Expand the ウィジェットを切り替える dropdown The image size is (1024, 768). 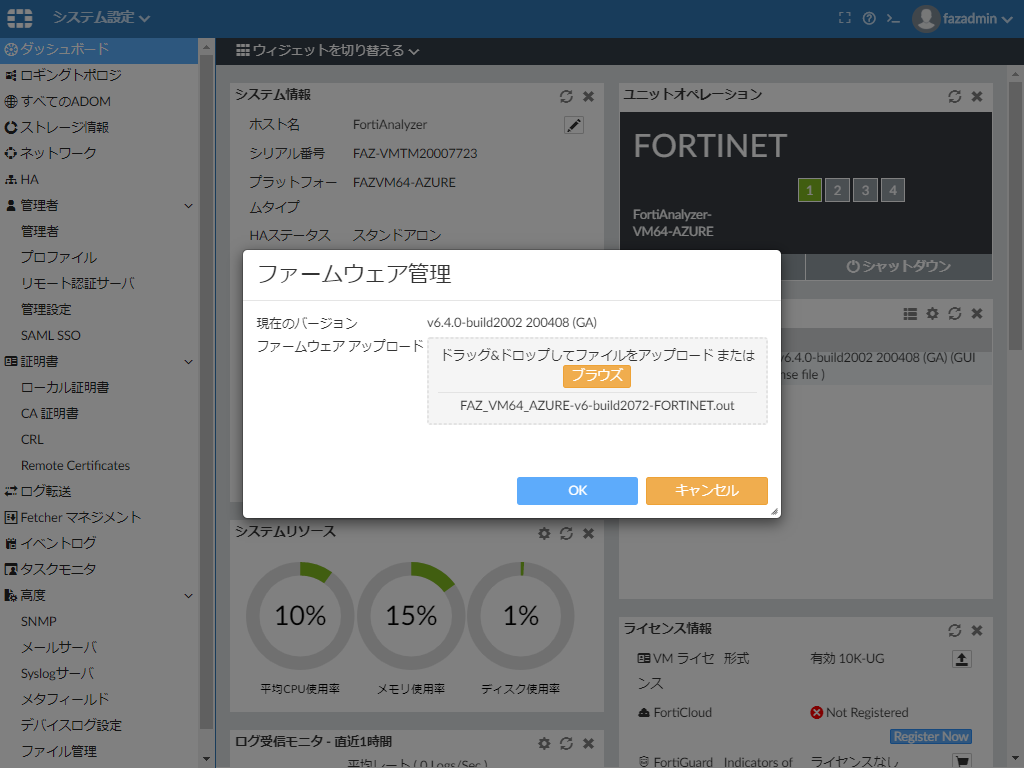click(x=328, y=50)
